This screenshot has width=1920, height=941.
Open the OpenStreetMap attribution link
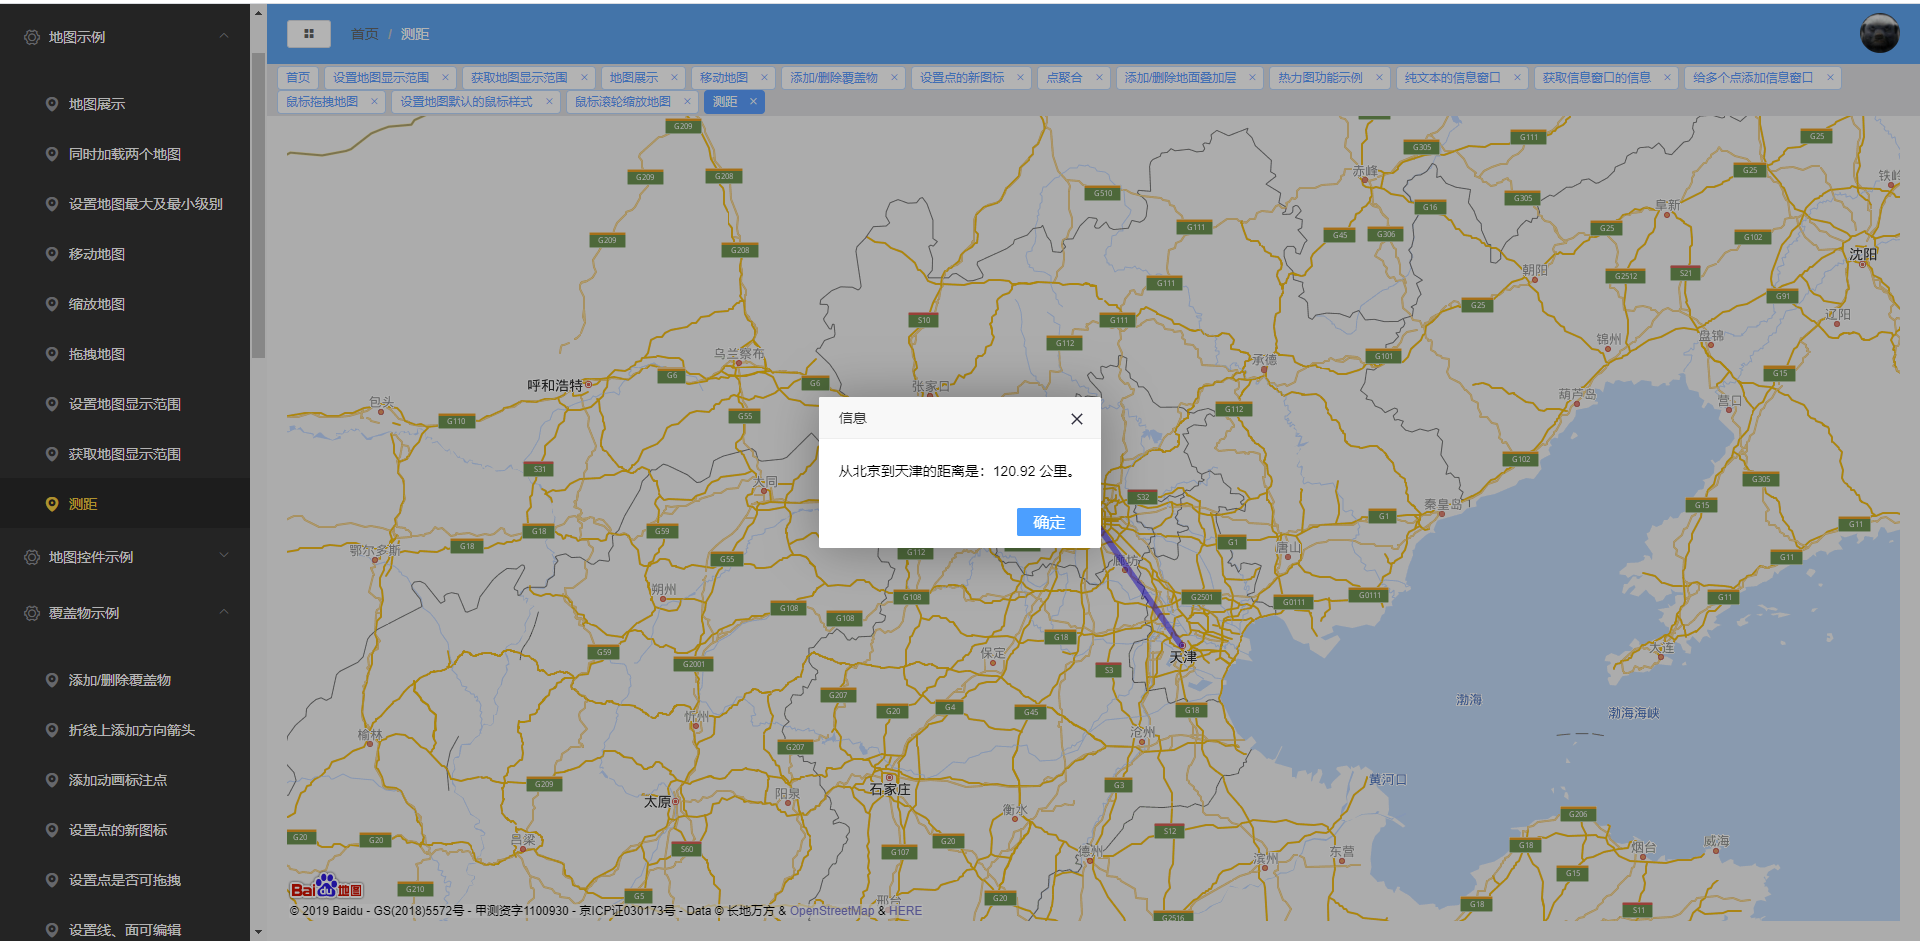point(832,911)
